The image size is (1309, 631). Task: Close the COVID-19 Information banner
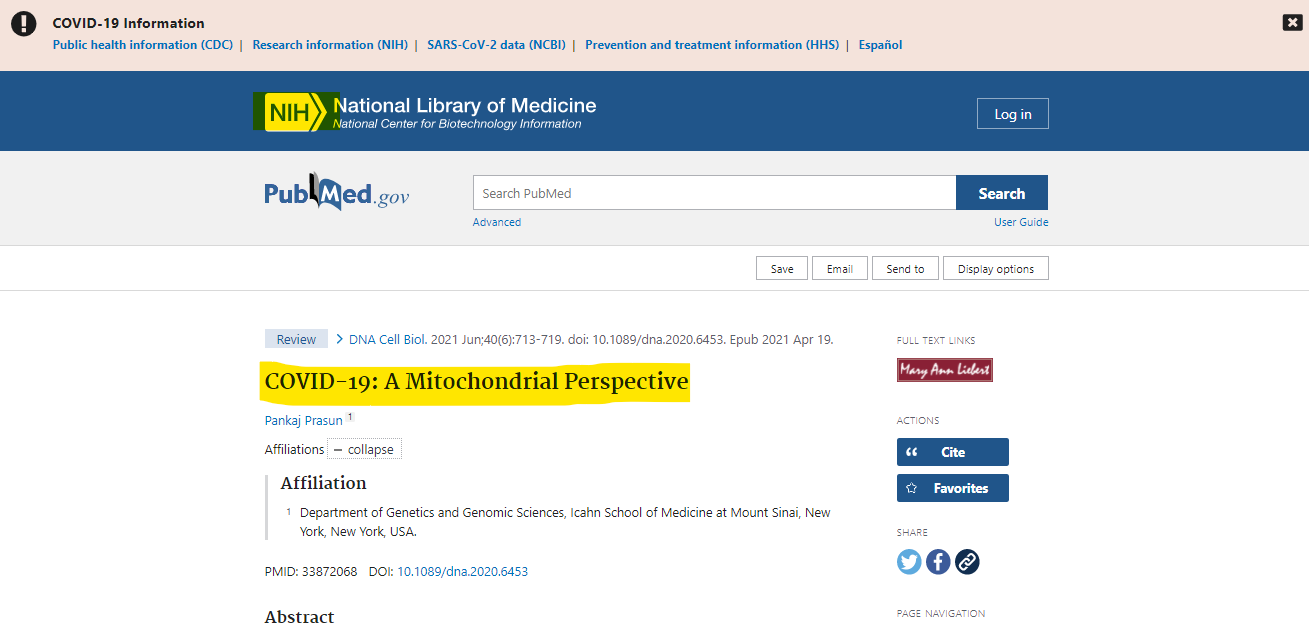pyautogui.click(x=1292, y=23)
